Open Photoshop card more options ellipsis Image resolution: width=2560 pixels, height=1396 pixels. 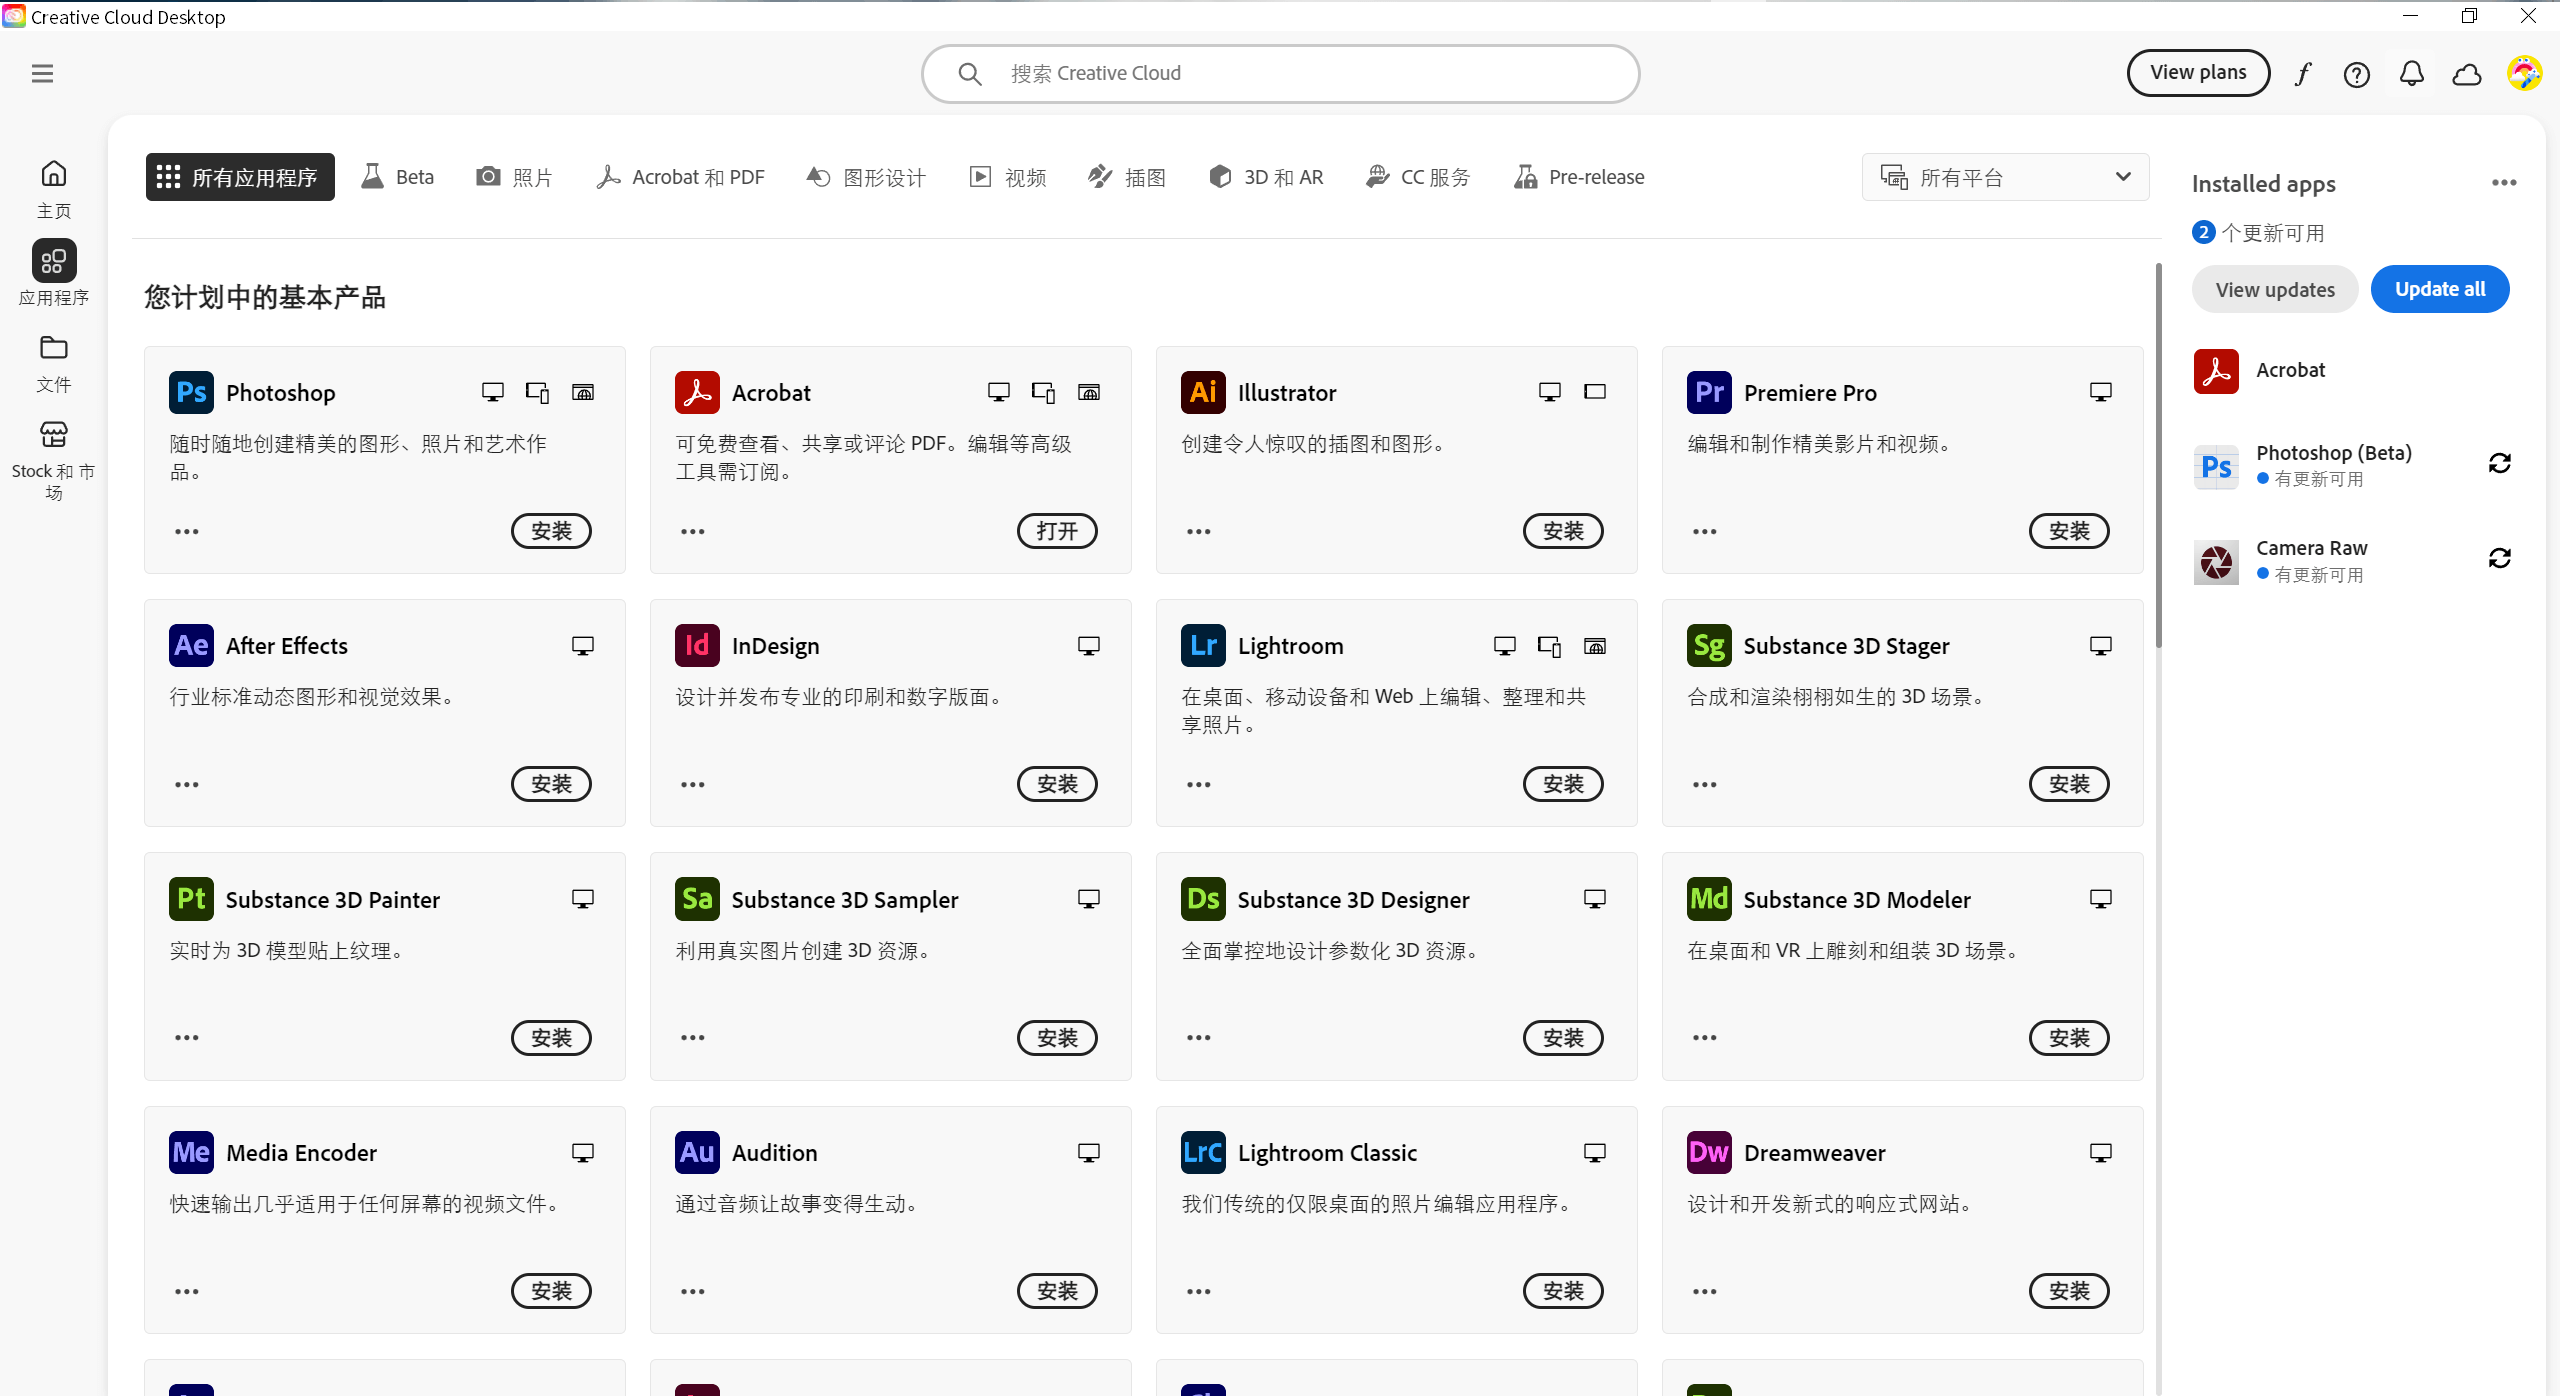[187, 531]
